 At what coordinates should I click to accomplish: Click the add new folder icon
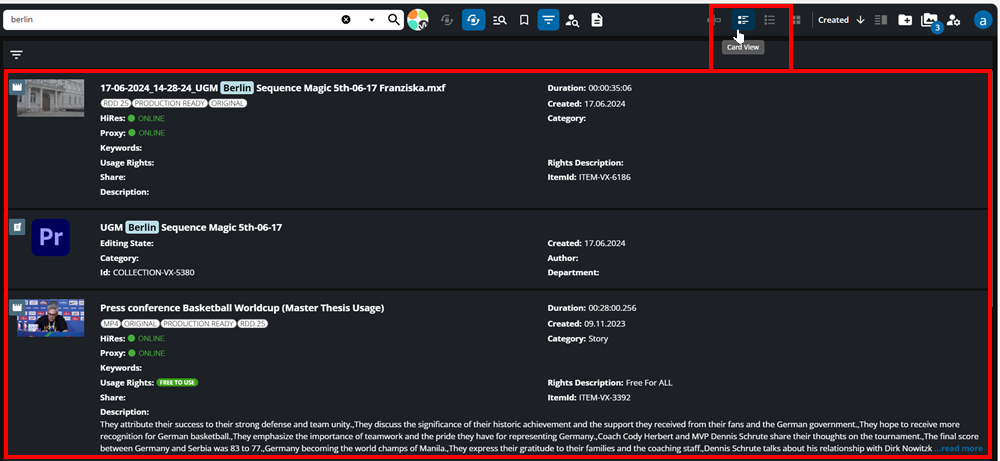[905, 20]
